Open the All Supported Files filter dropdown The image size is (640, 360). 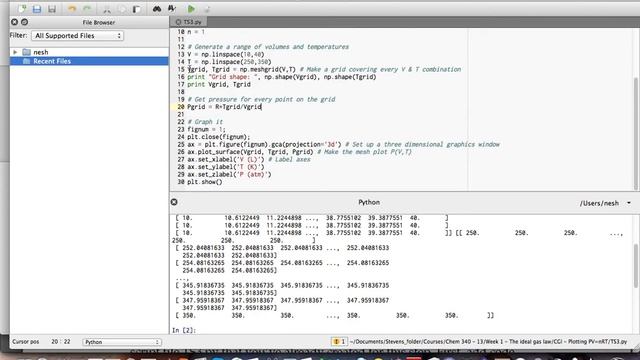(78, 36)
